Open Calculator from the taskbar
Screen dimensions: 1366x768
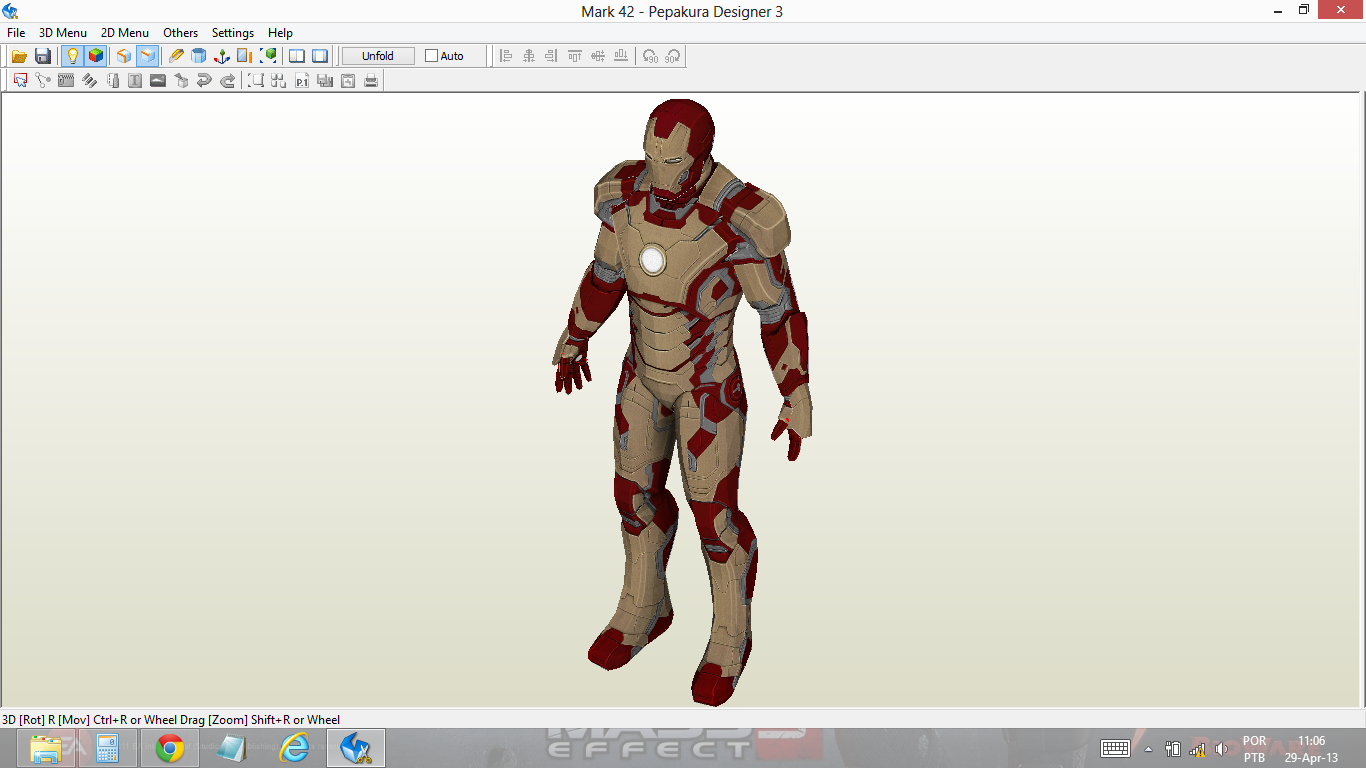[107, 748]
